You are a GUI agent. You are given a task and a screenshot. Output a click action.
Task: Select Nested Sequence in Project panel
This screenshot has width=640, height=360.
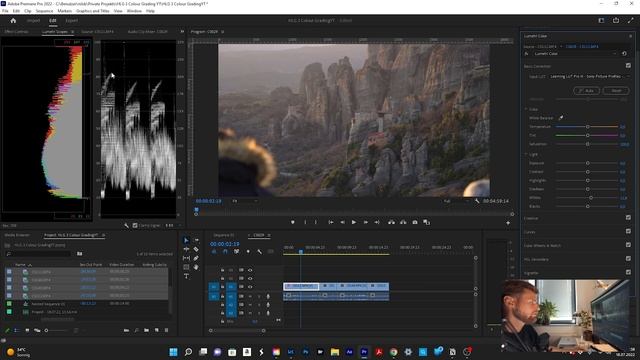48,304
